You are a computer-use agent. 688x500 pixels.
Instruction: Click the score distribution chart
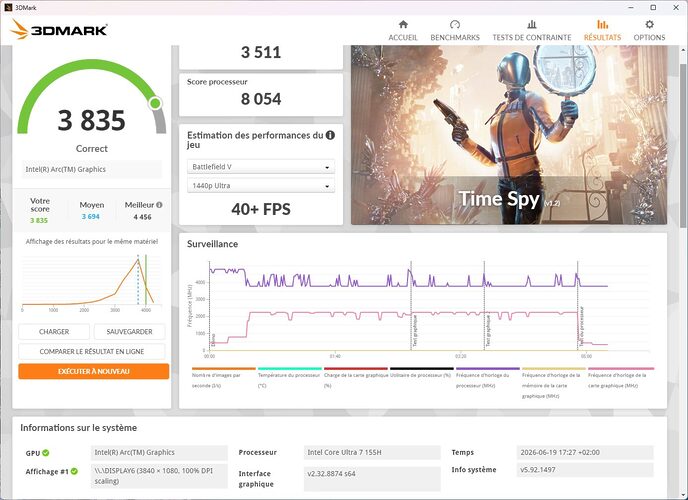(x=92, y=283)
